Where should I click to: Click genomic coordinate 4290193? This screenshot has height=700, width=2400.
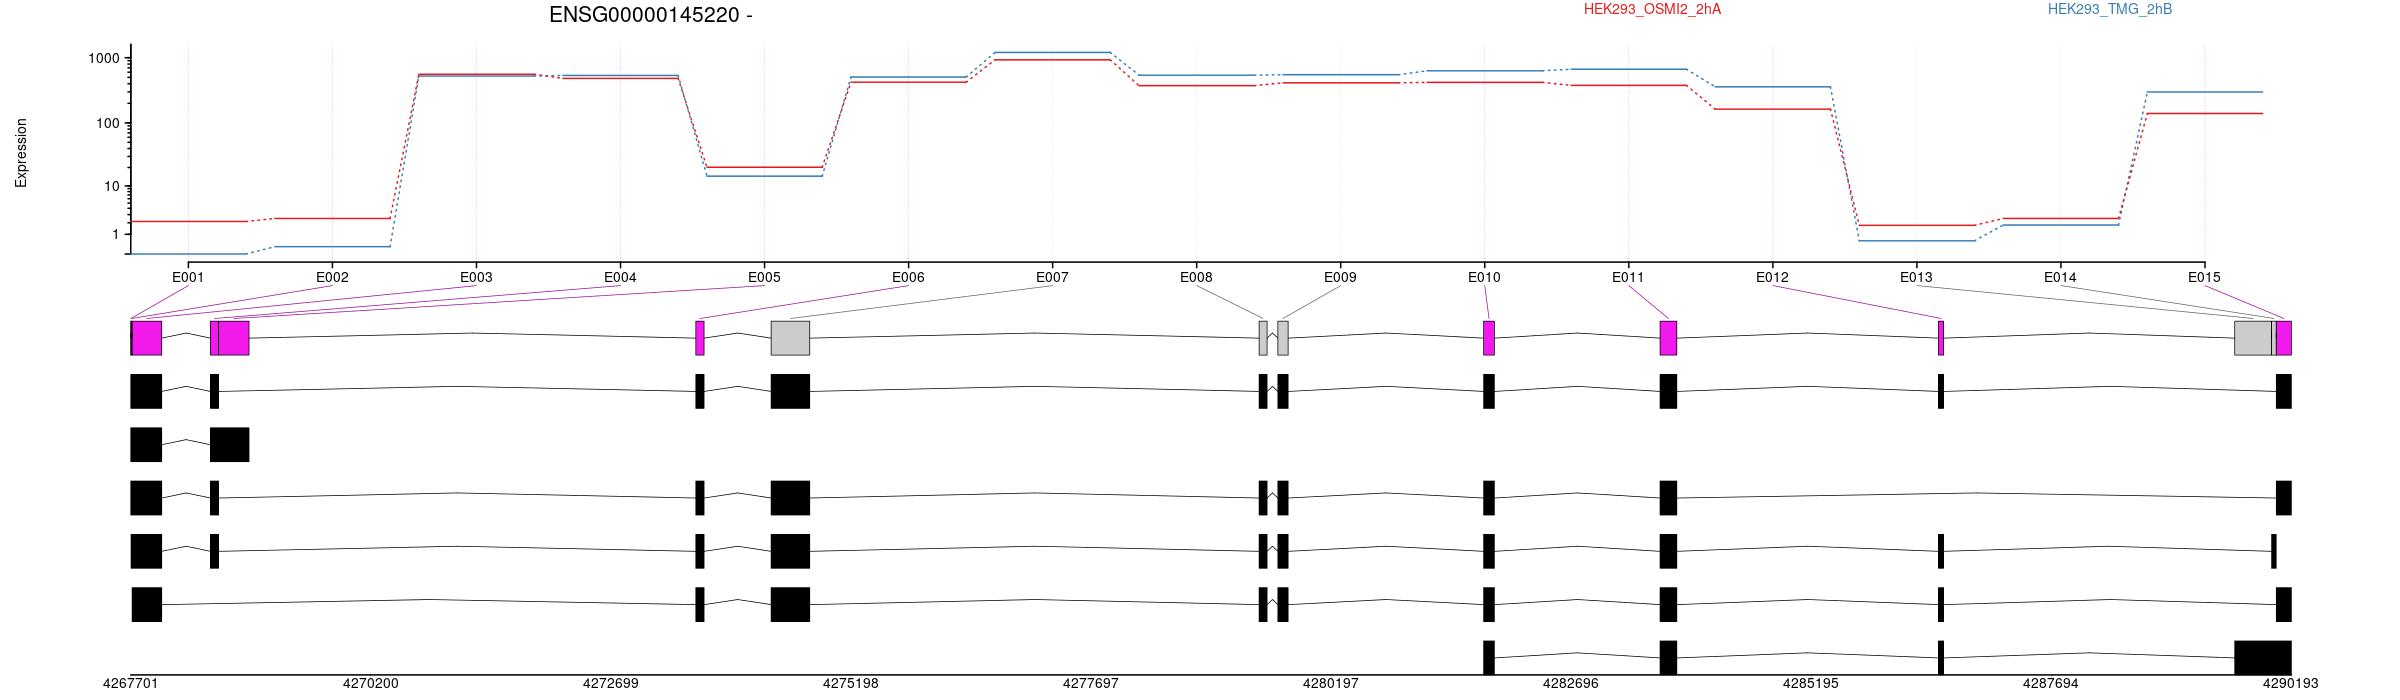[x=2290, y=684]
